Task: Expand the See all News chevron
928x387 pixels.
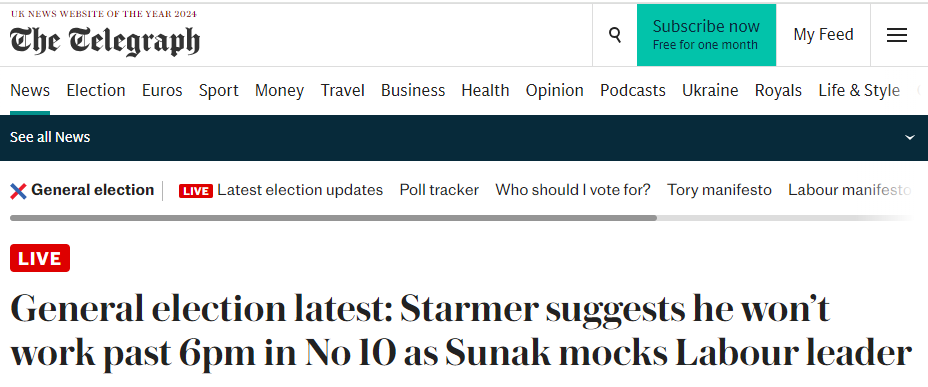Action: pyautogui.click(x=910, y=137)
